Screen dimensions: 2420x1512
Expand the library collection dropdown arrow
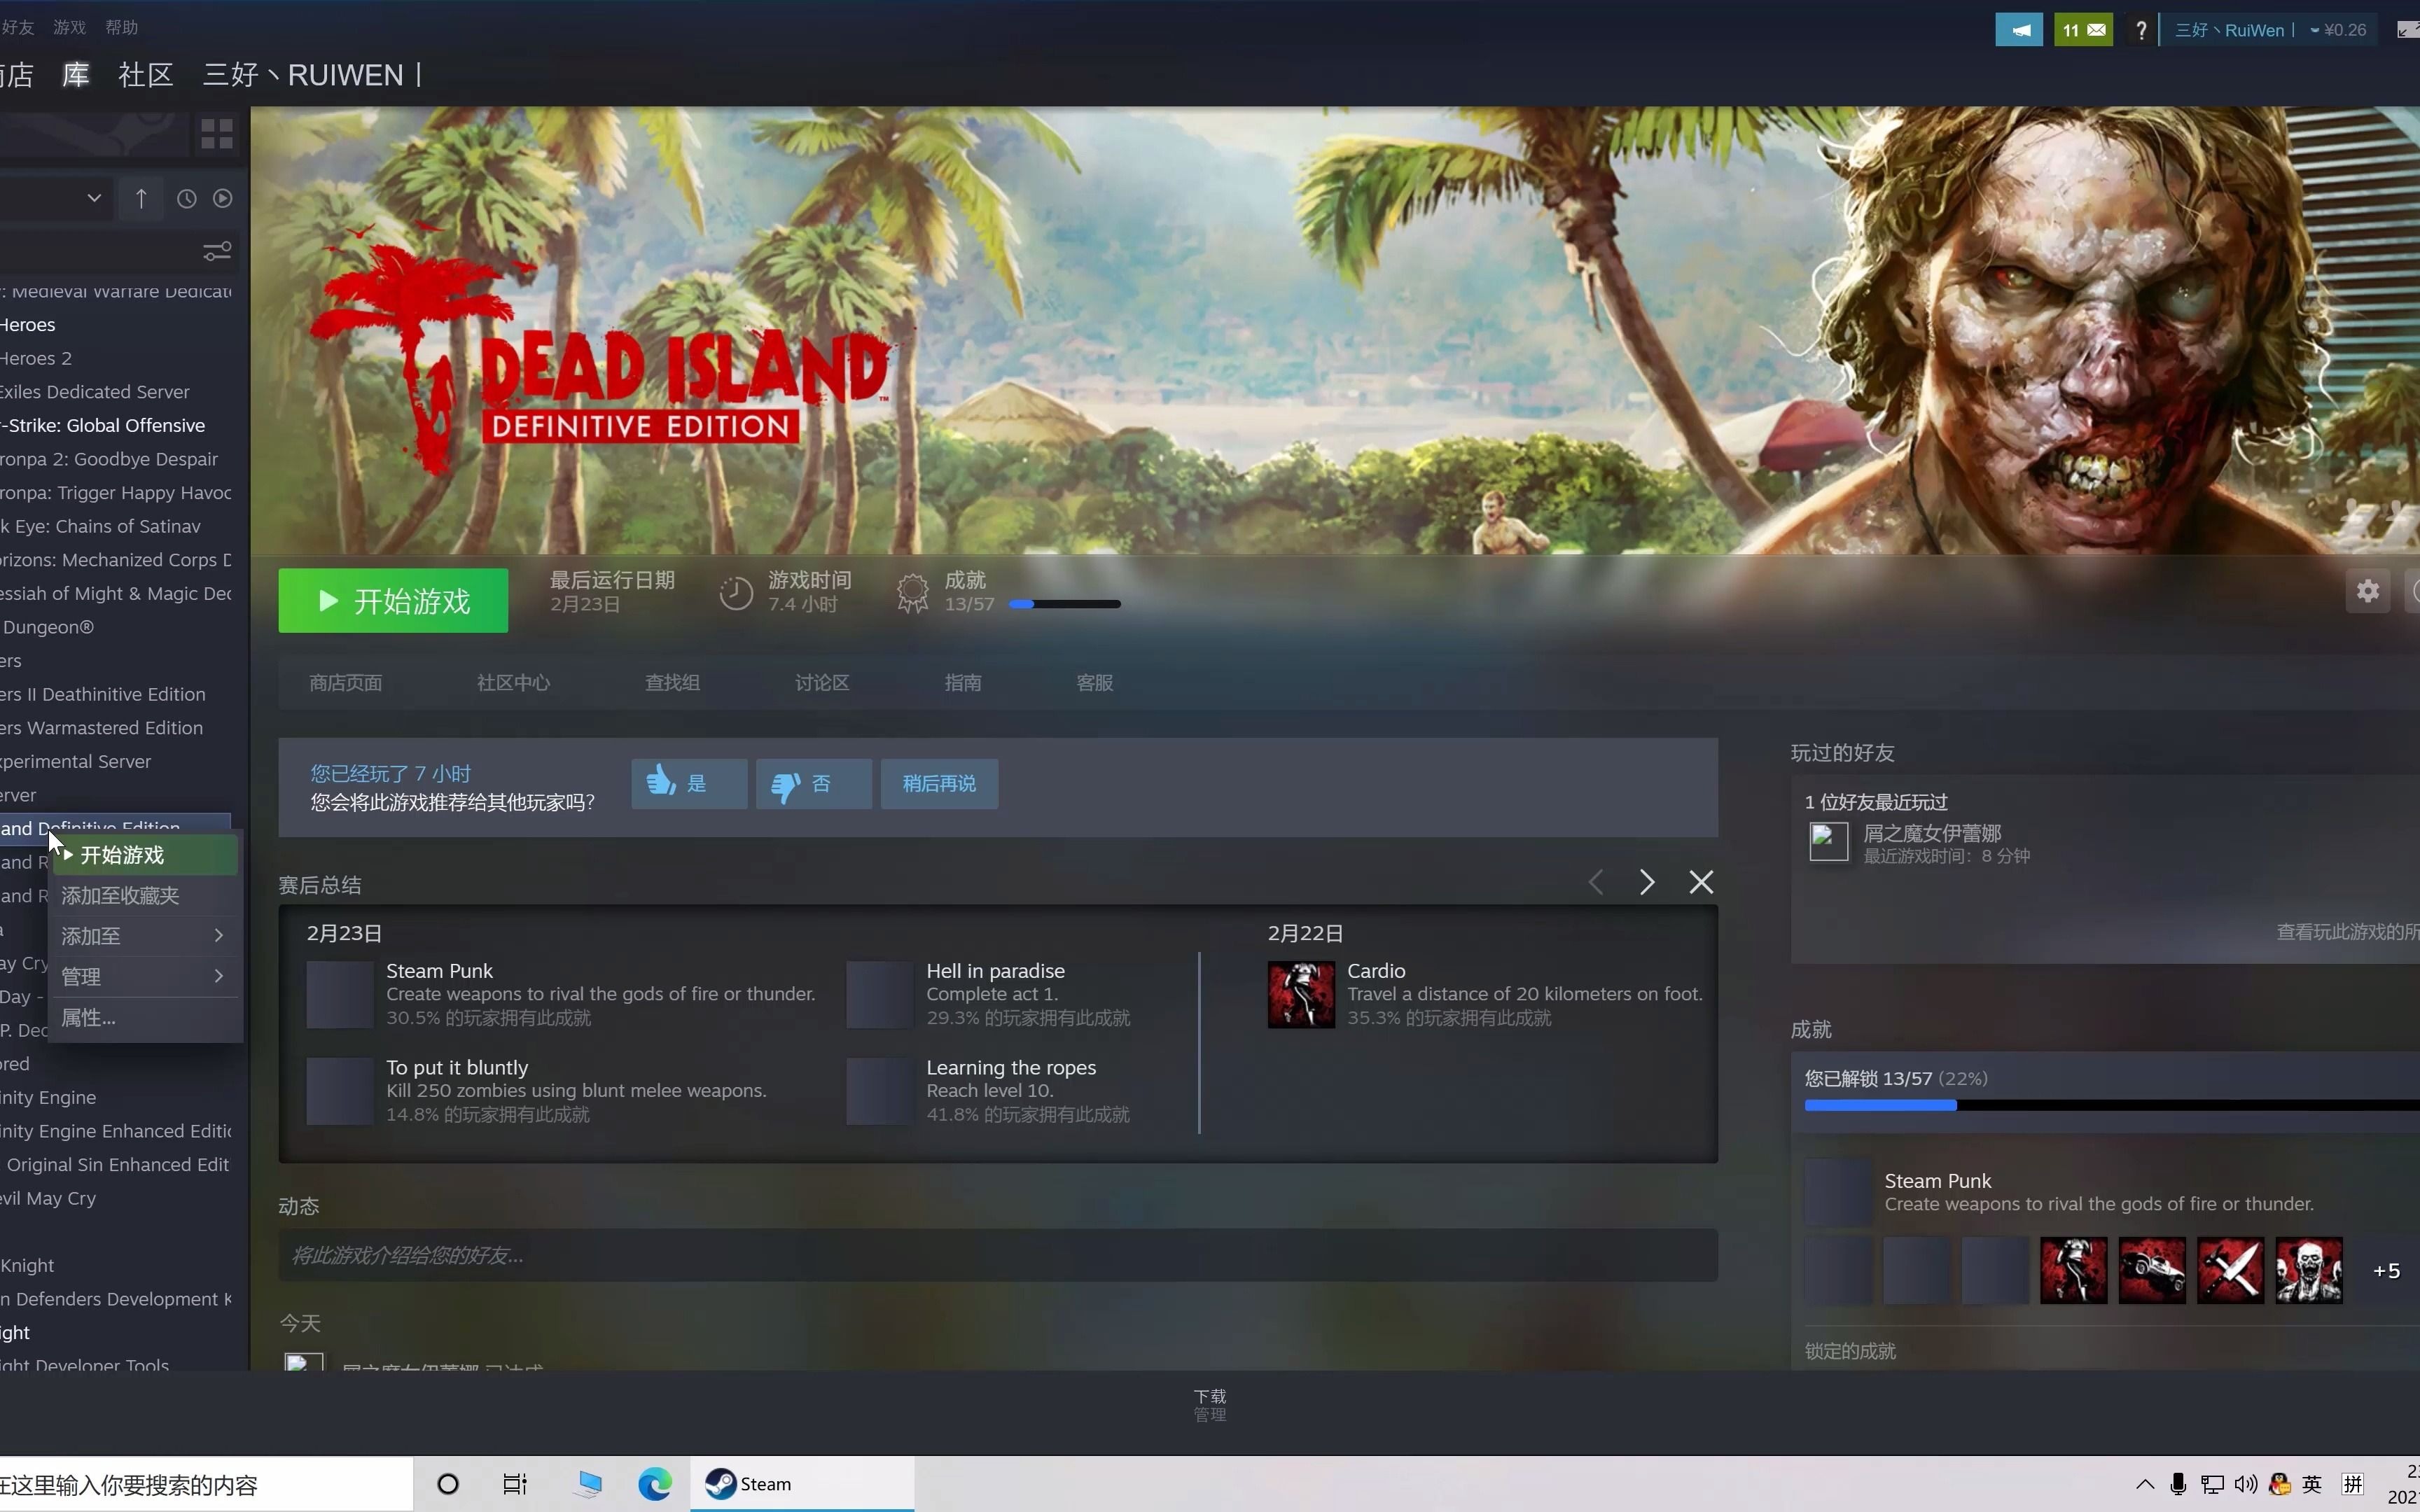click(94, 198)
